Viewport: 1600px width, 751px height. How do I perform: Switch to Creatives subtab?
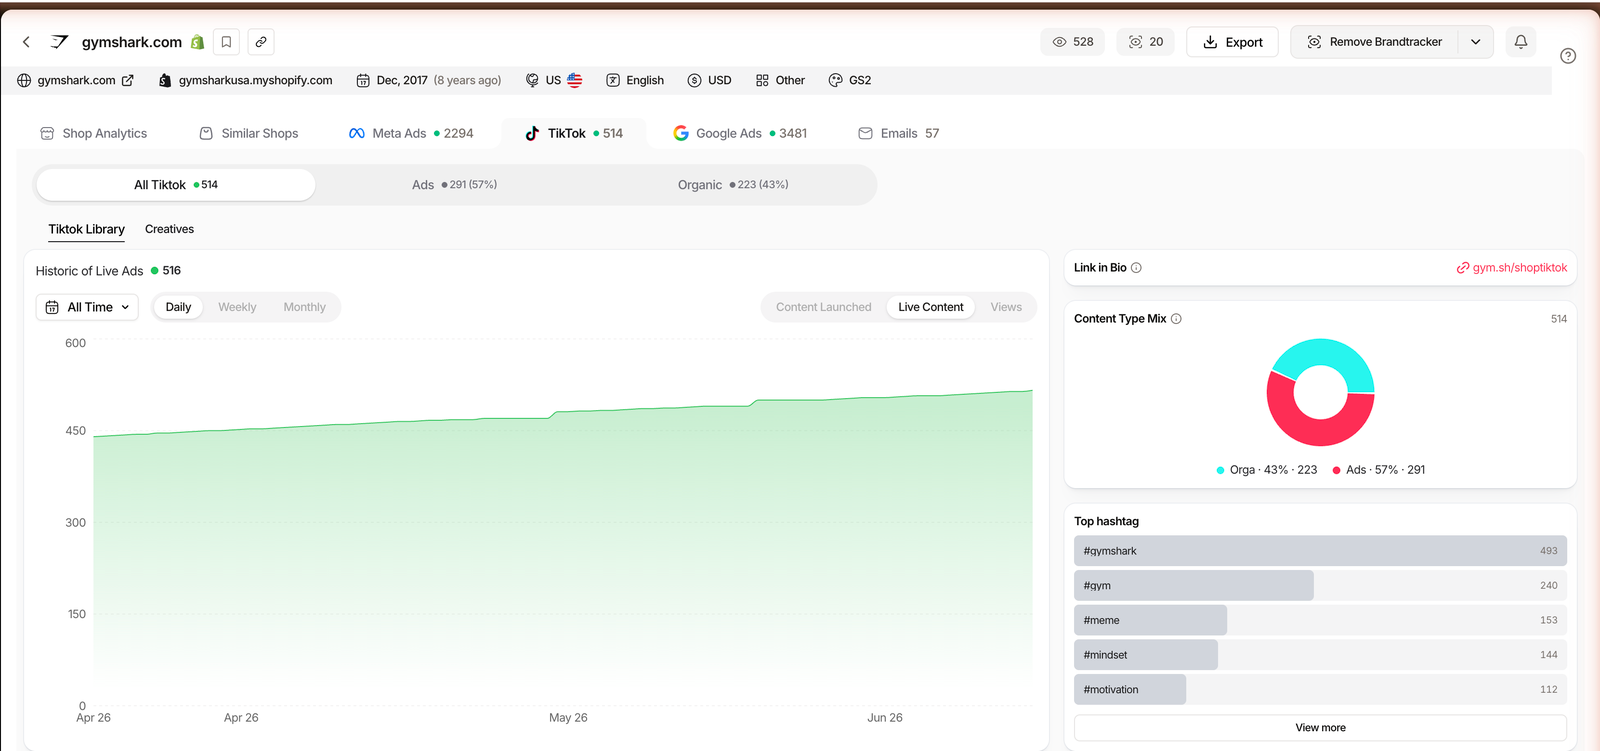(x=169, y=229)
